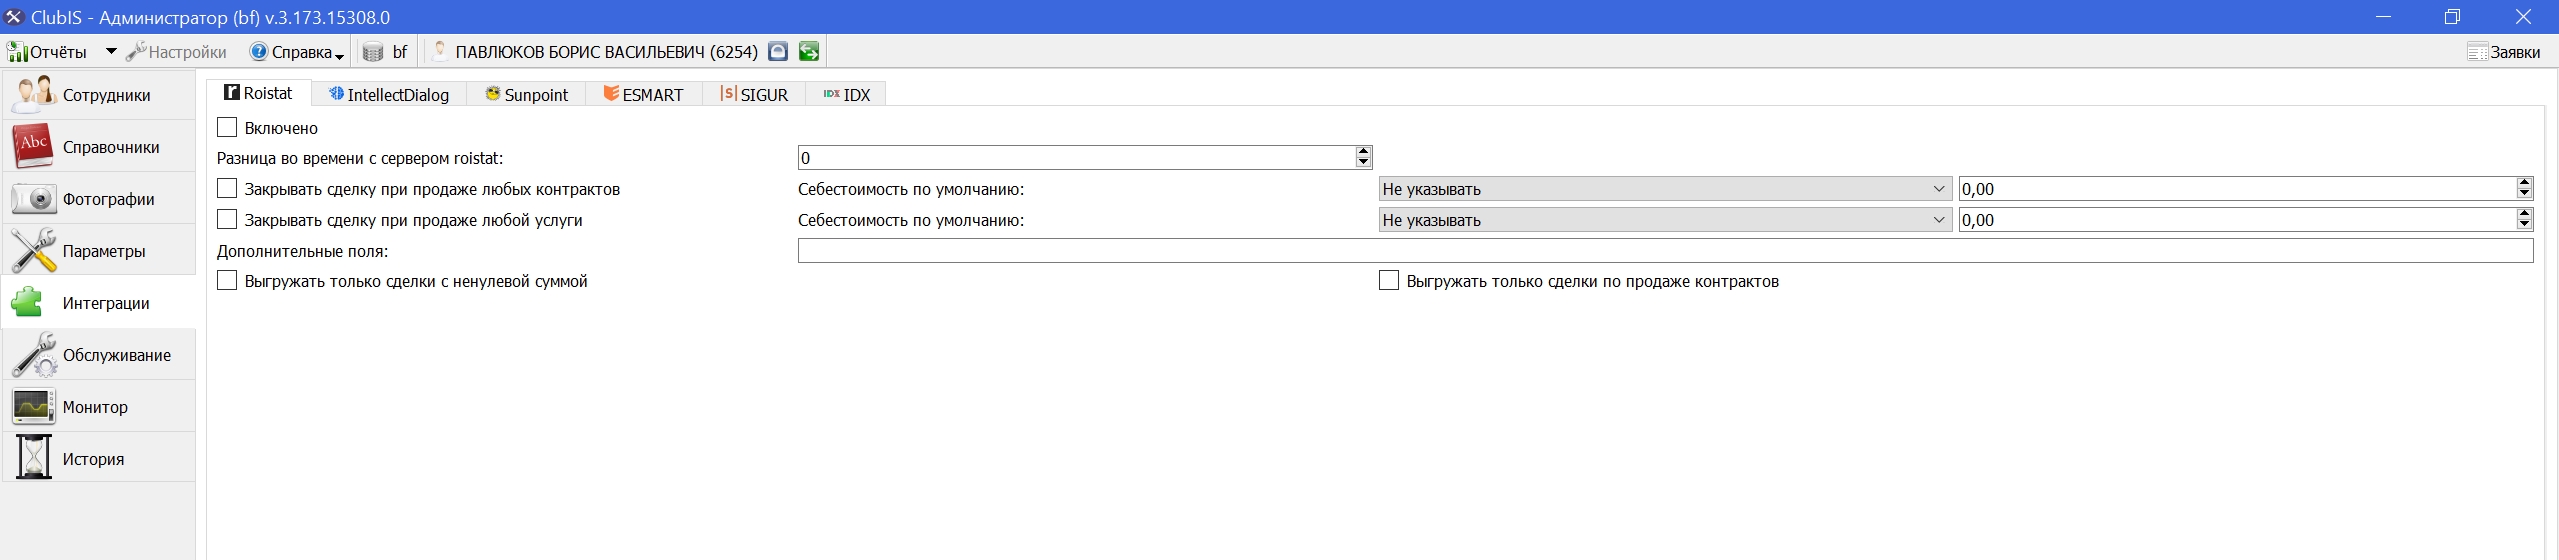This screenshot has width=2559, height=560.
Task: Decrease roistat server time difference value
Action: (1363, 162)
